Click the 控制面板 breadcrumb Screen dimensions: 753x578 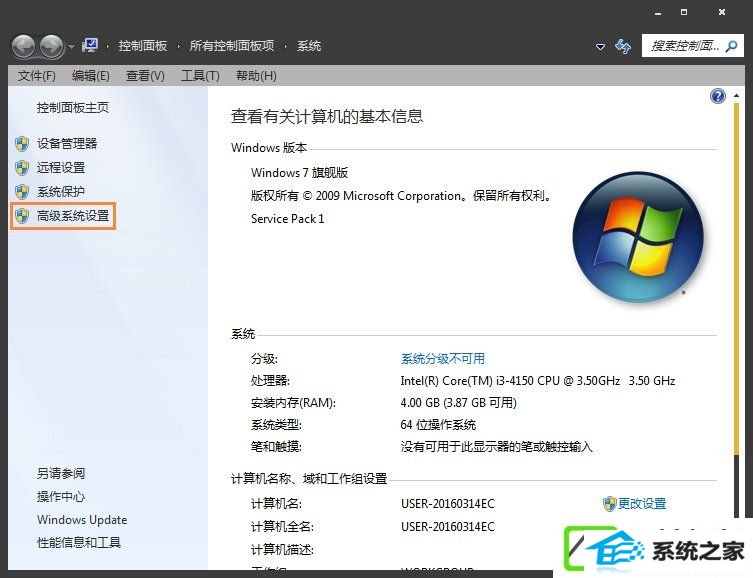click(x=143, y=46)
